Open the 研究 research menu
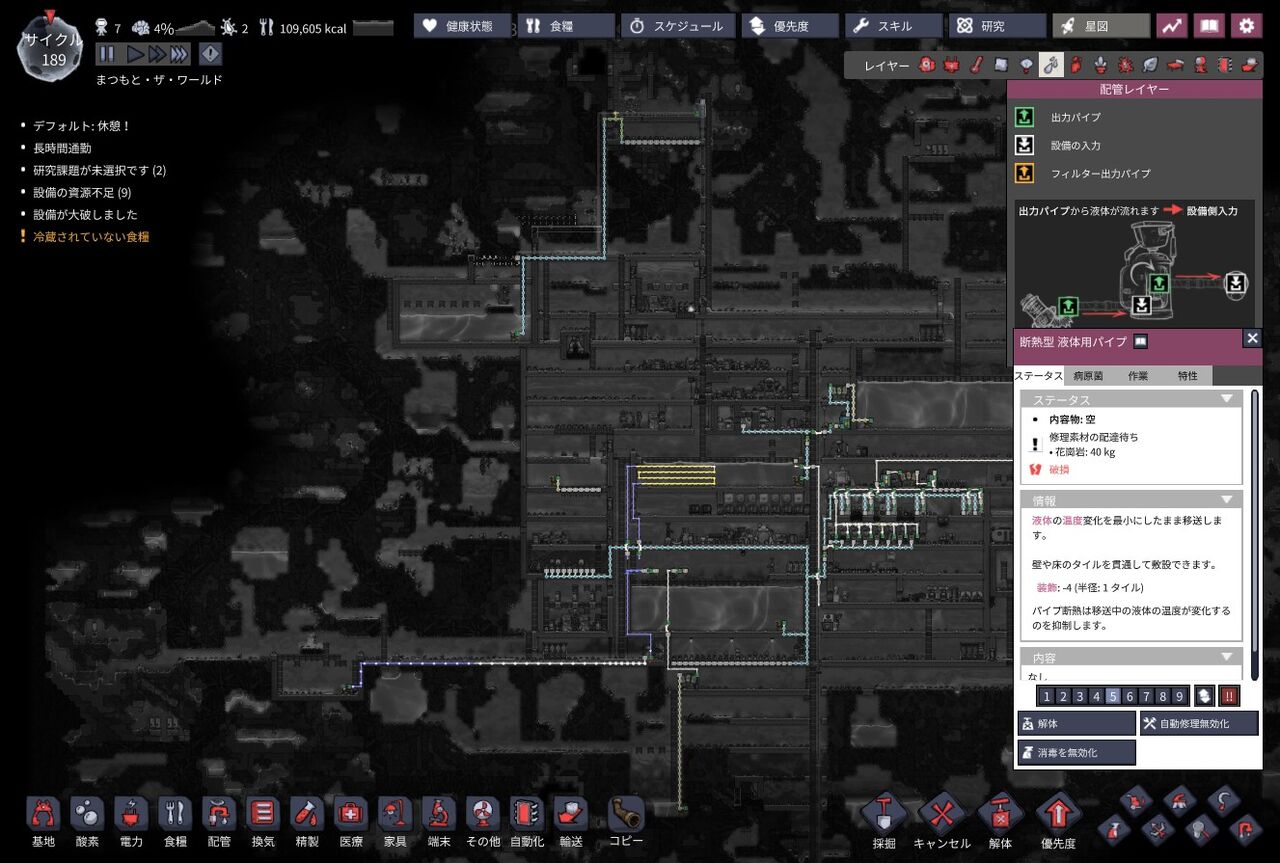 997,26
